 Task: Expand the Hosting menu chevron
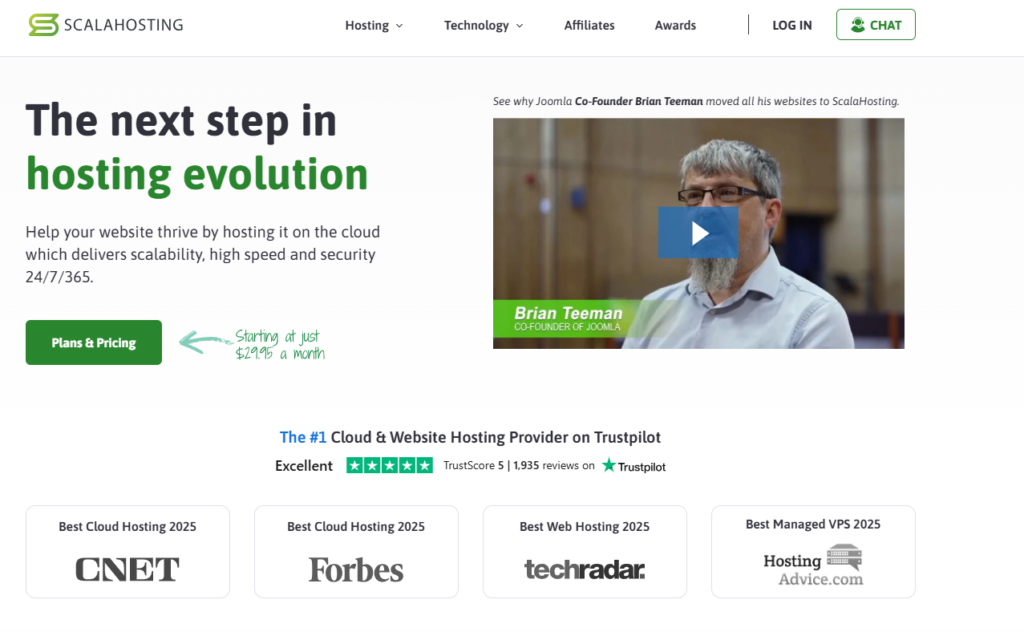pyautogui.click(x=400, y=25)
